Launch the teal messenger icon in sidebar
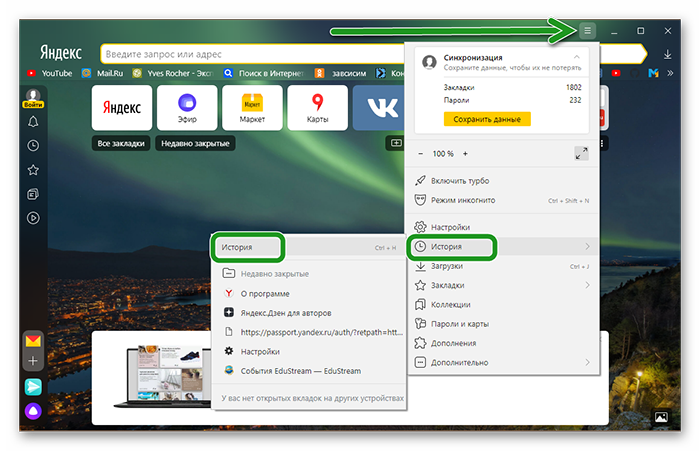Viewport: 700px width, 451px height. [33, 387]
